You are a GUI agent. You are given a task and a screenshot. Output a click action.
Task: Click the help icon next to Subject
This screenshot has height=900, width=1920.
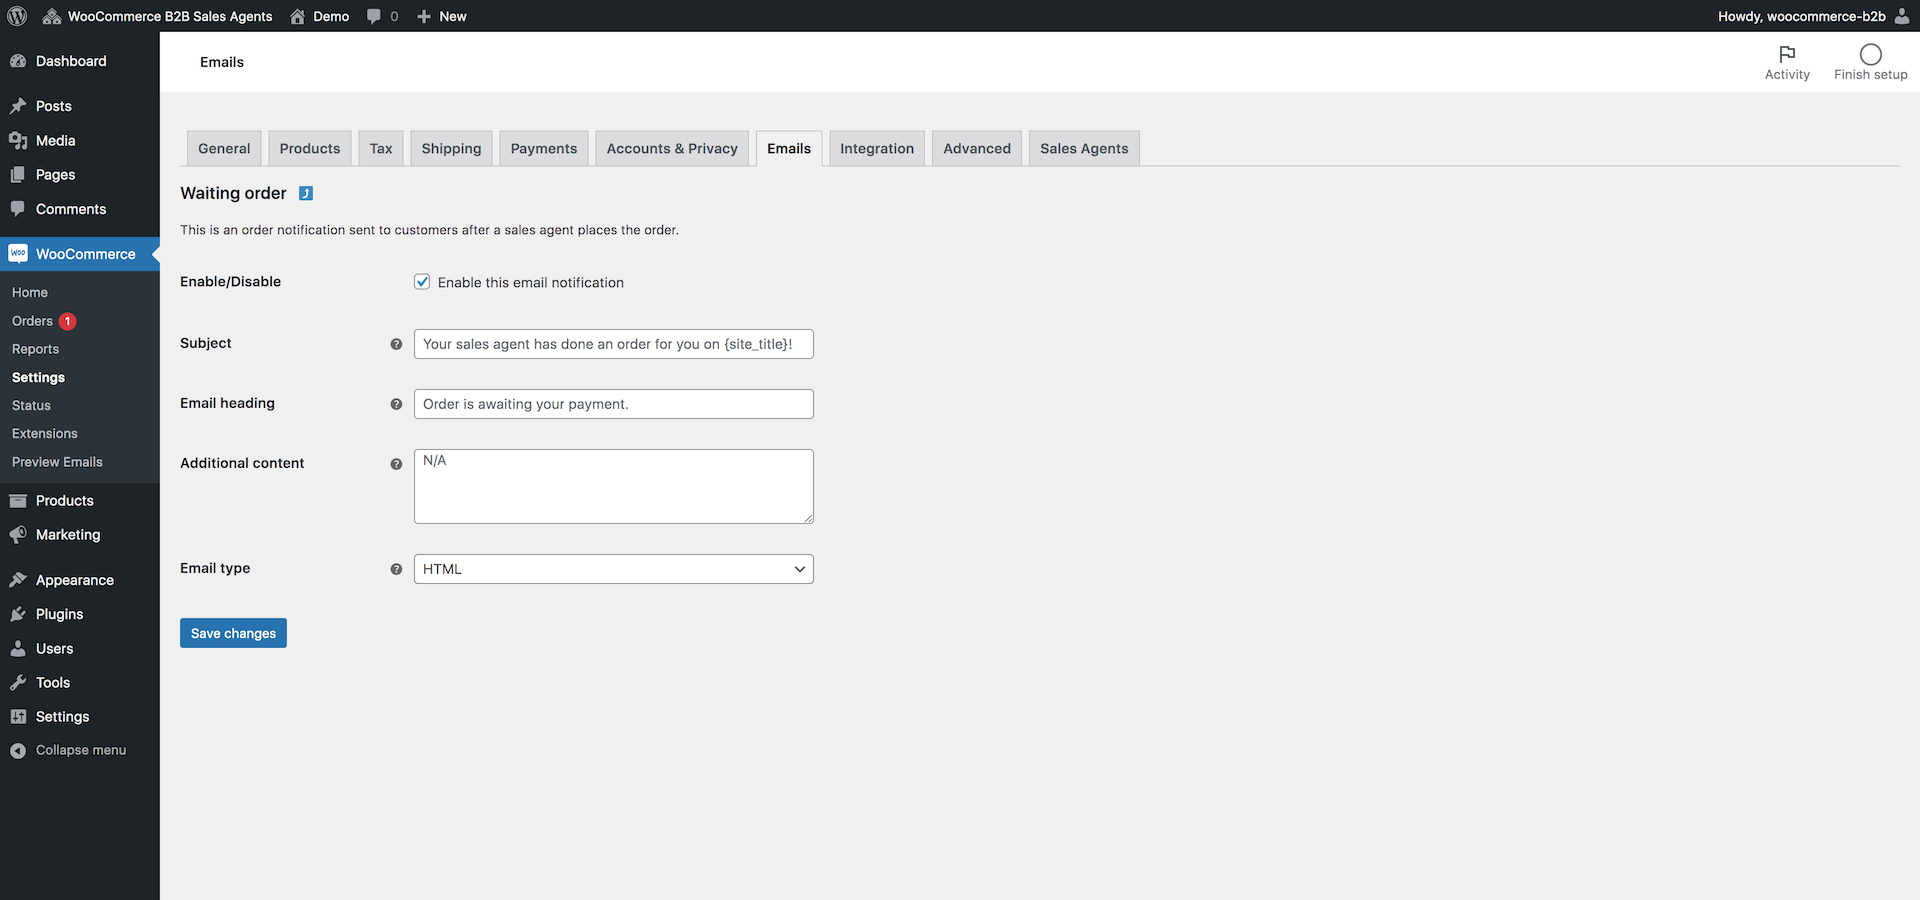(396, 344)
